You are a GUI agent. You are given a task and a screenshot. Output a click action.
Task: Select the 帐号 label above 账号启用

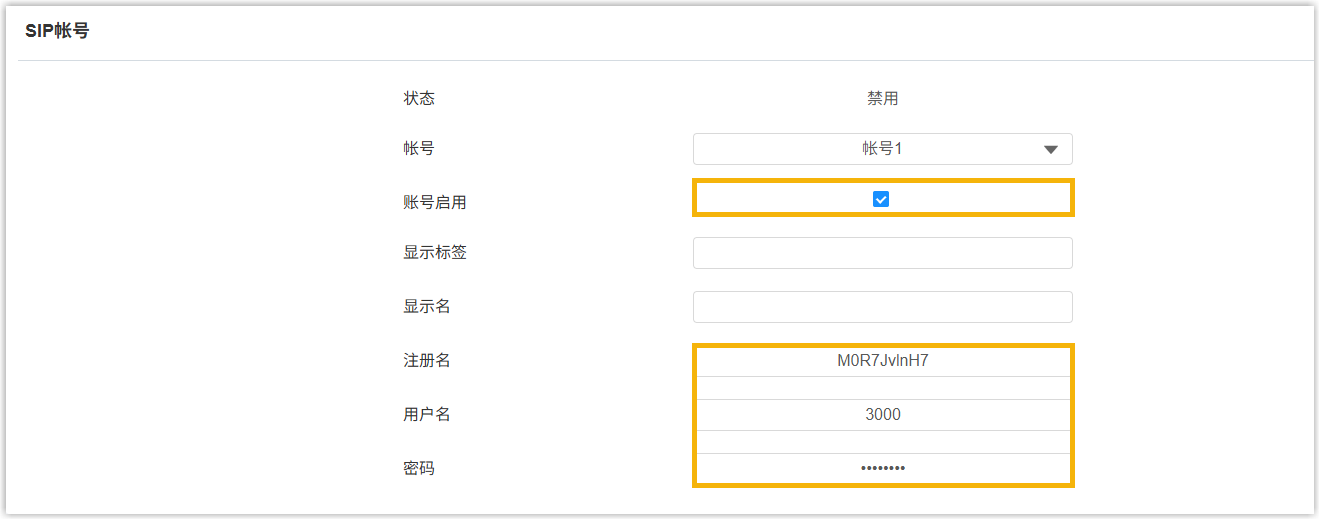pyautogui.click(x=419, y=149)
